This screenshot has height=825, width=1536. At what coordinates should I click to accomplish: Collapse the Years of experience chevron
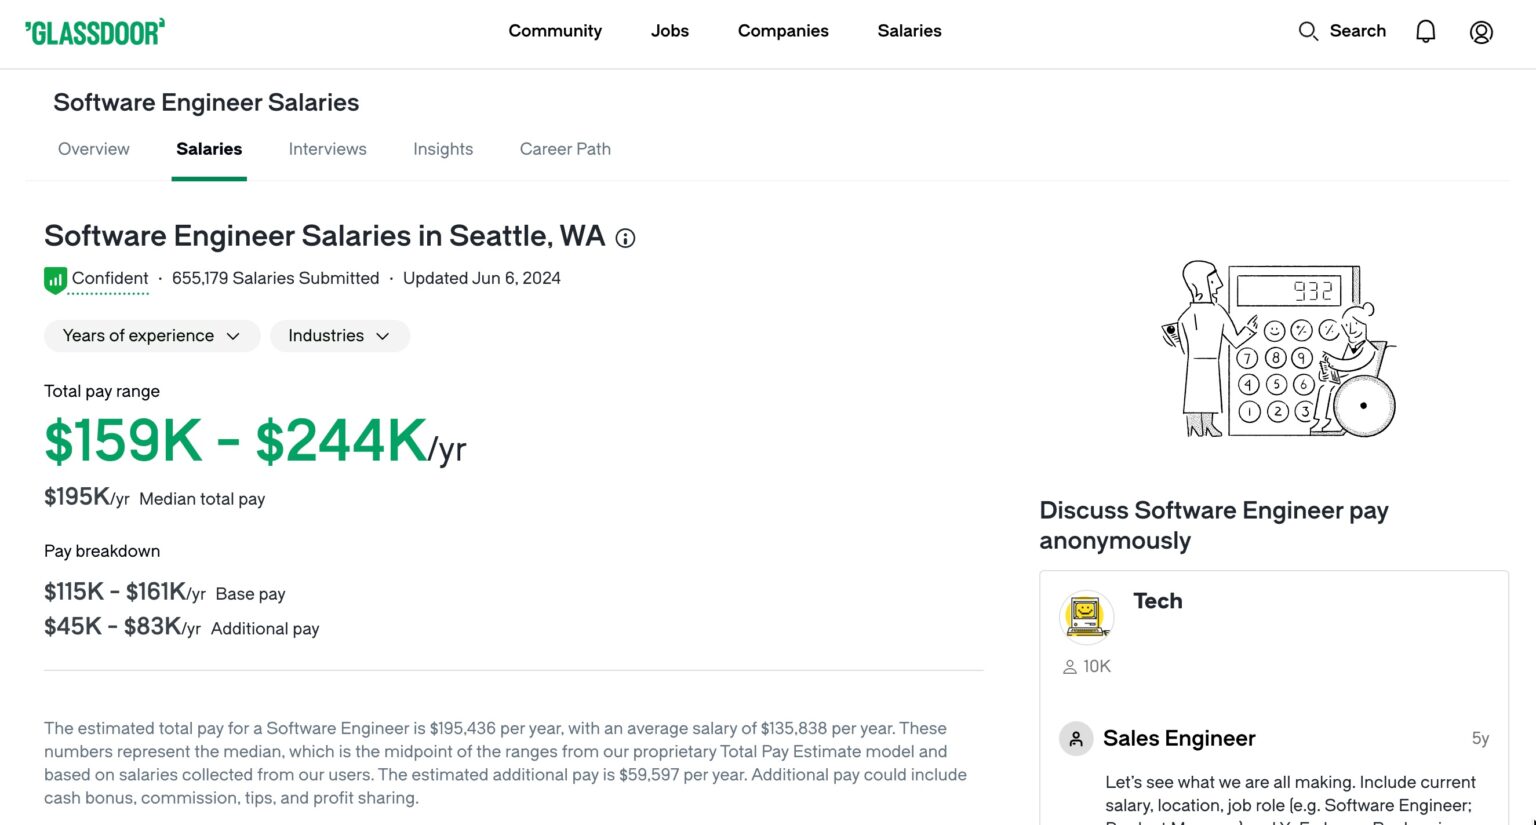pos(234,336)
